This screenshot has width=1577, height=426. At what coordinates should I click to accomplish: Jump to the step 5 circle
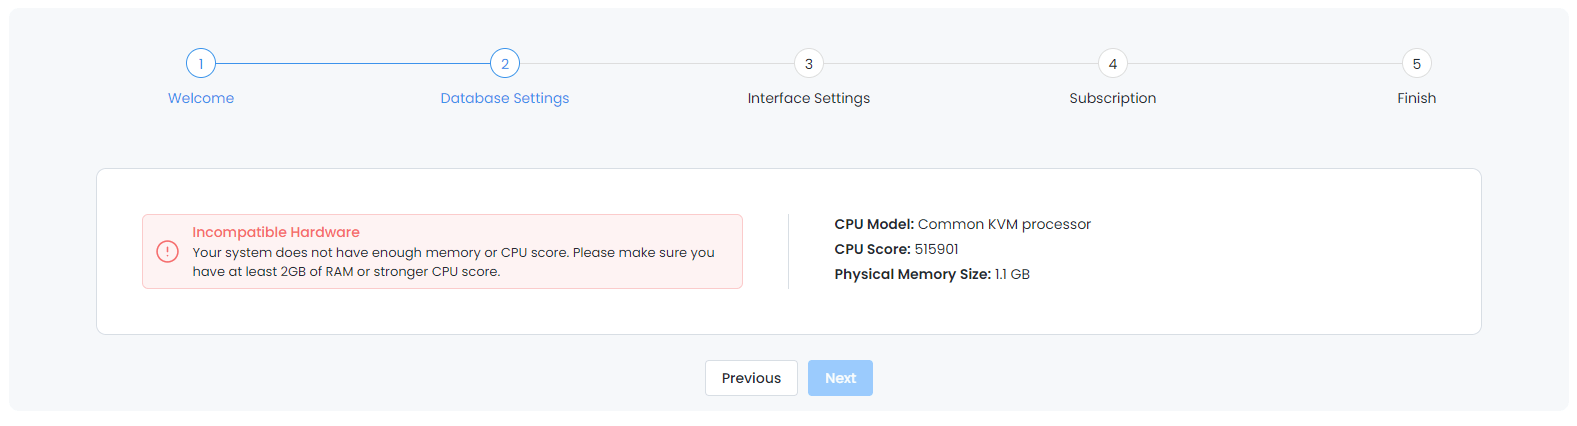click(1417, 64)
